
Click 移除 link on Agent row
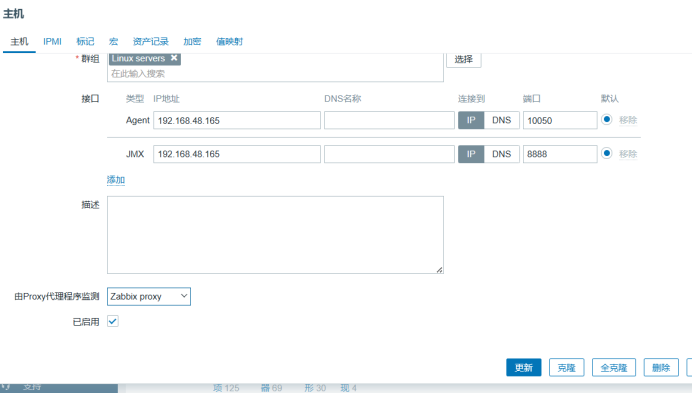[x=628, y=120]
